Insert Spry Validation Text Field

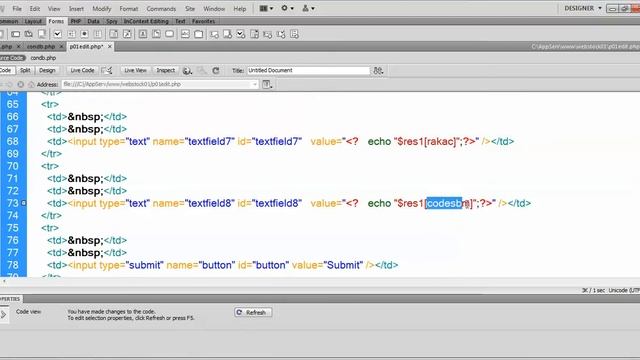click(x=214, y=34)
